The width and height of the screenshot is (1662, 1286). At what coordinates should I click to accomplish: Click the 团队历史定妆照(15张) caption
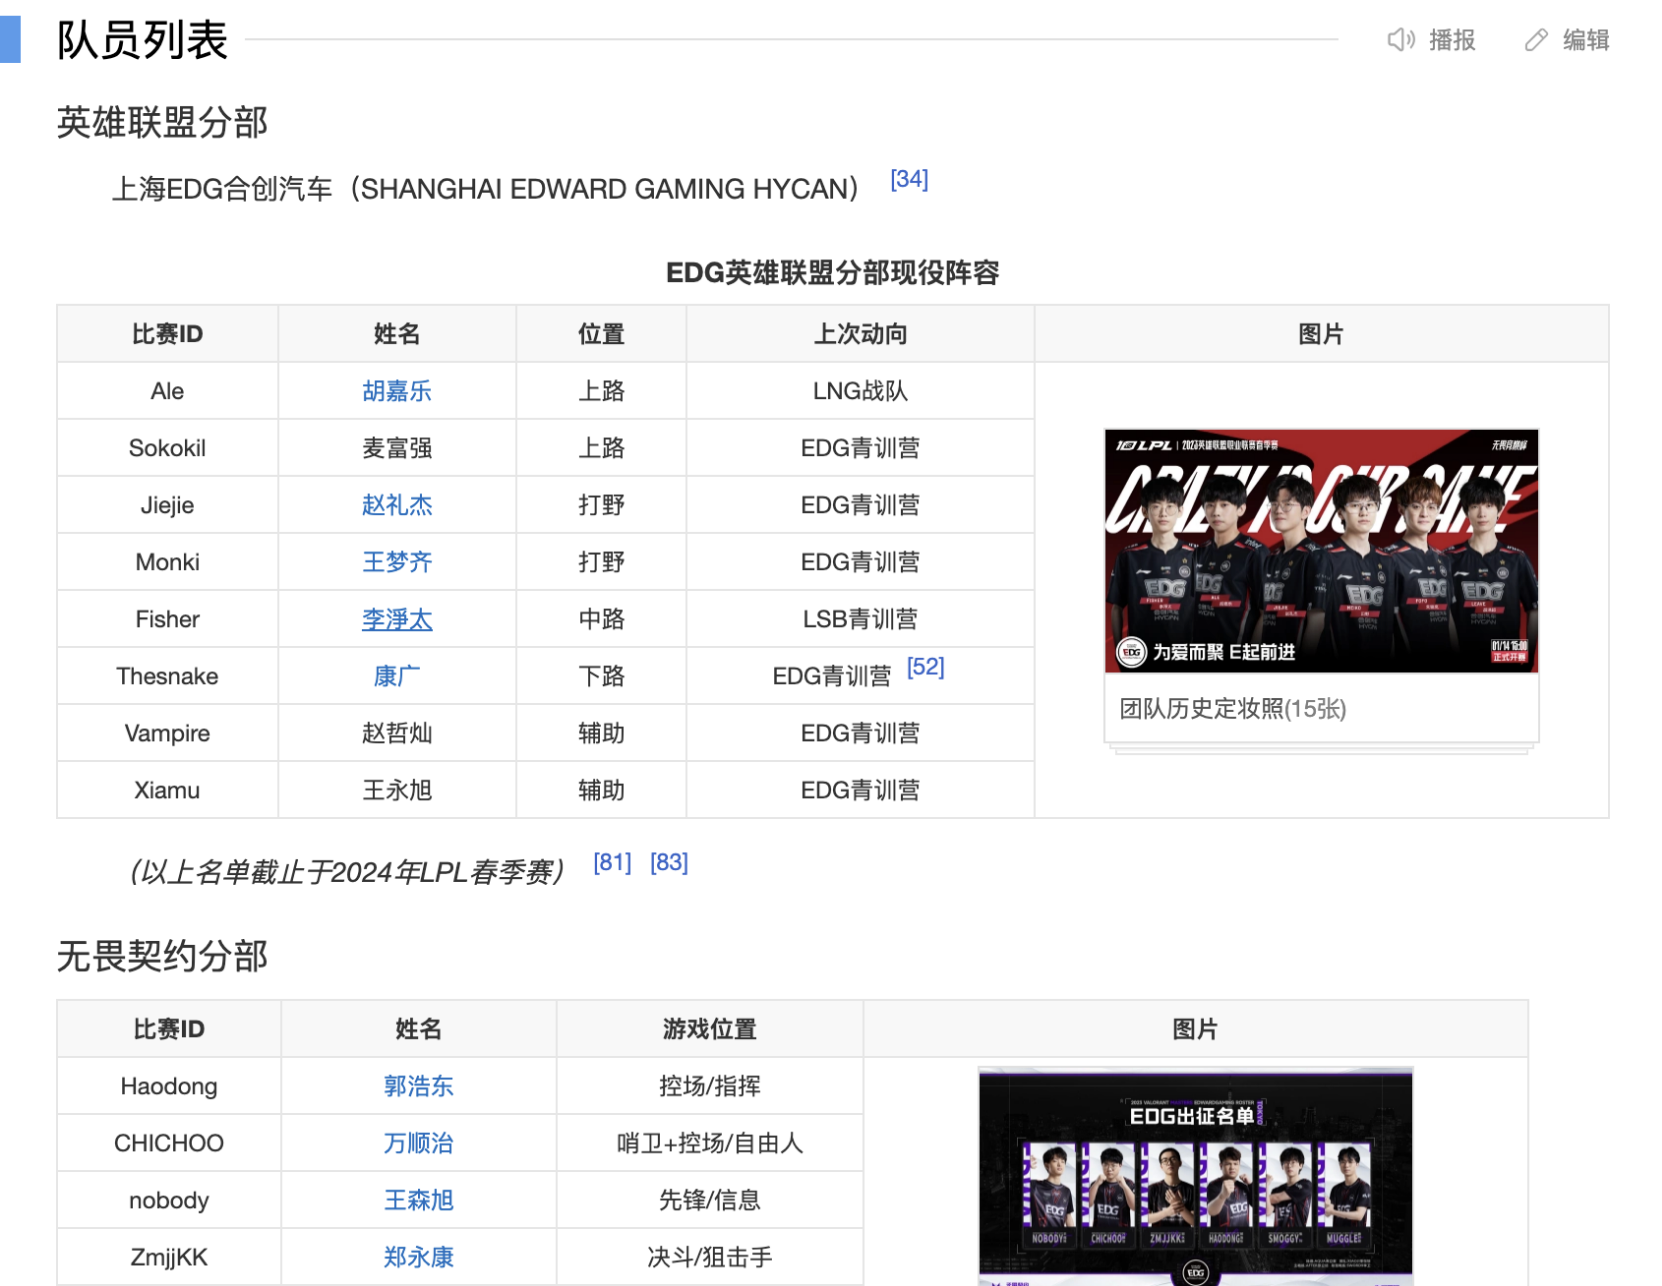(x=1232, y=709)
